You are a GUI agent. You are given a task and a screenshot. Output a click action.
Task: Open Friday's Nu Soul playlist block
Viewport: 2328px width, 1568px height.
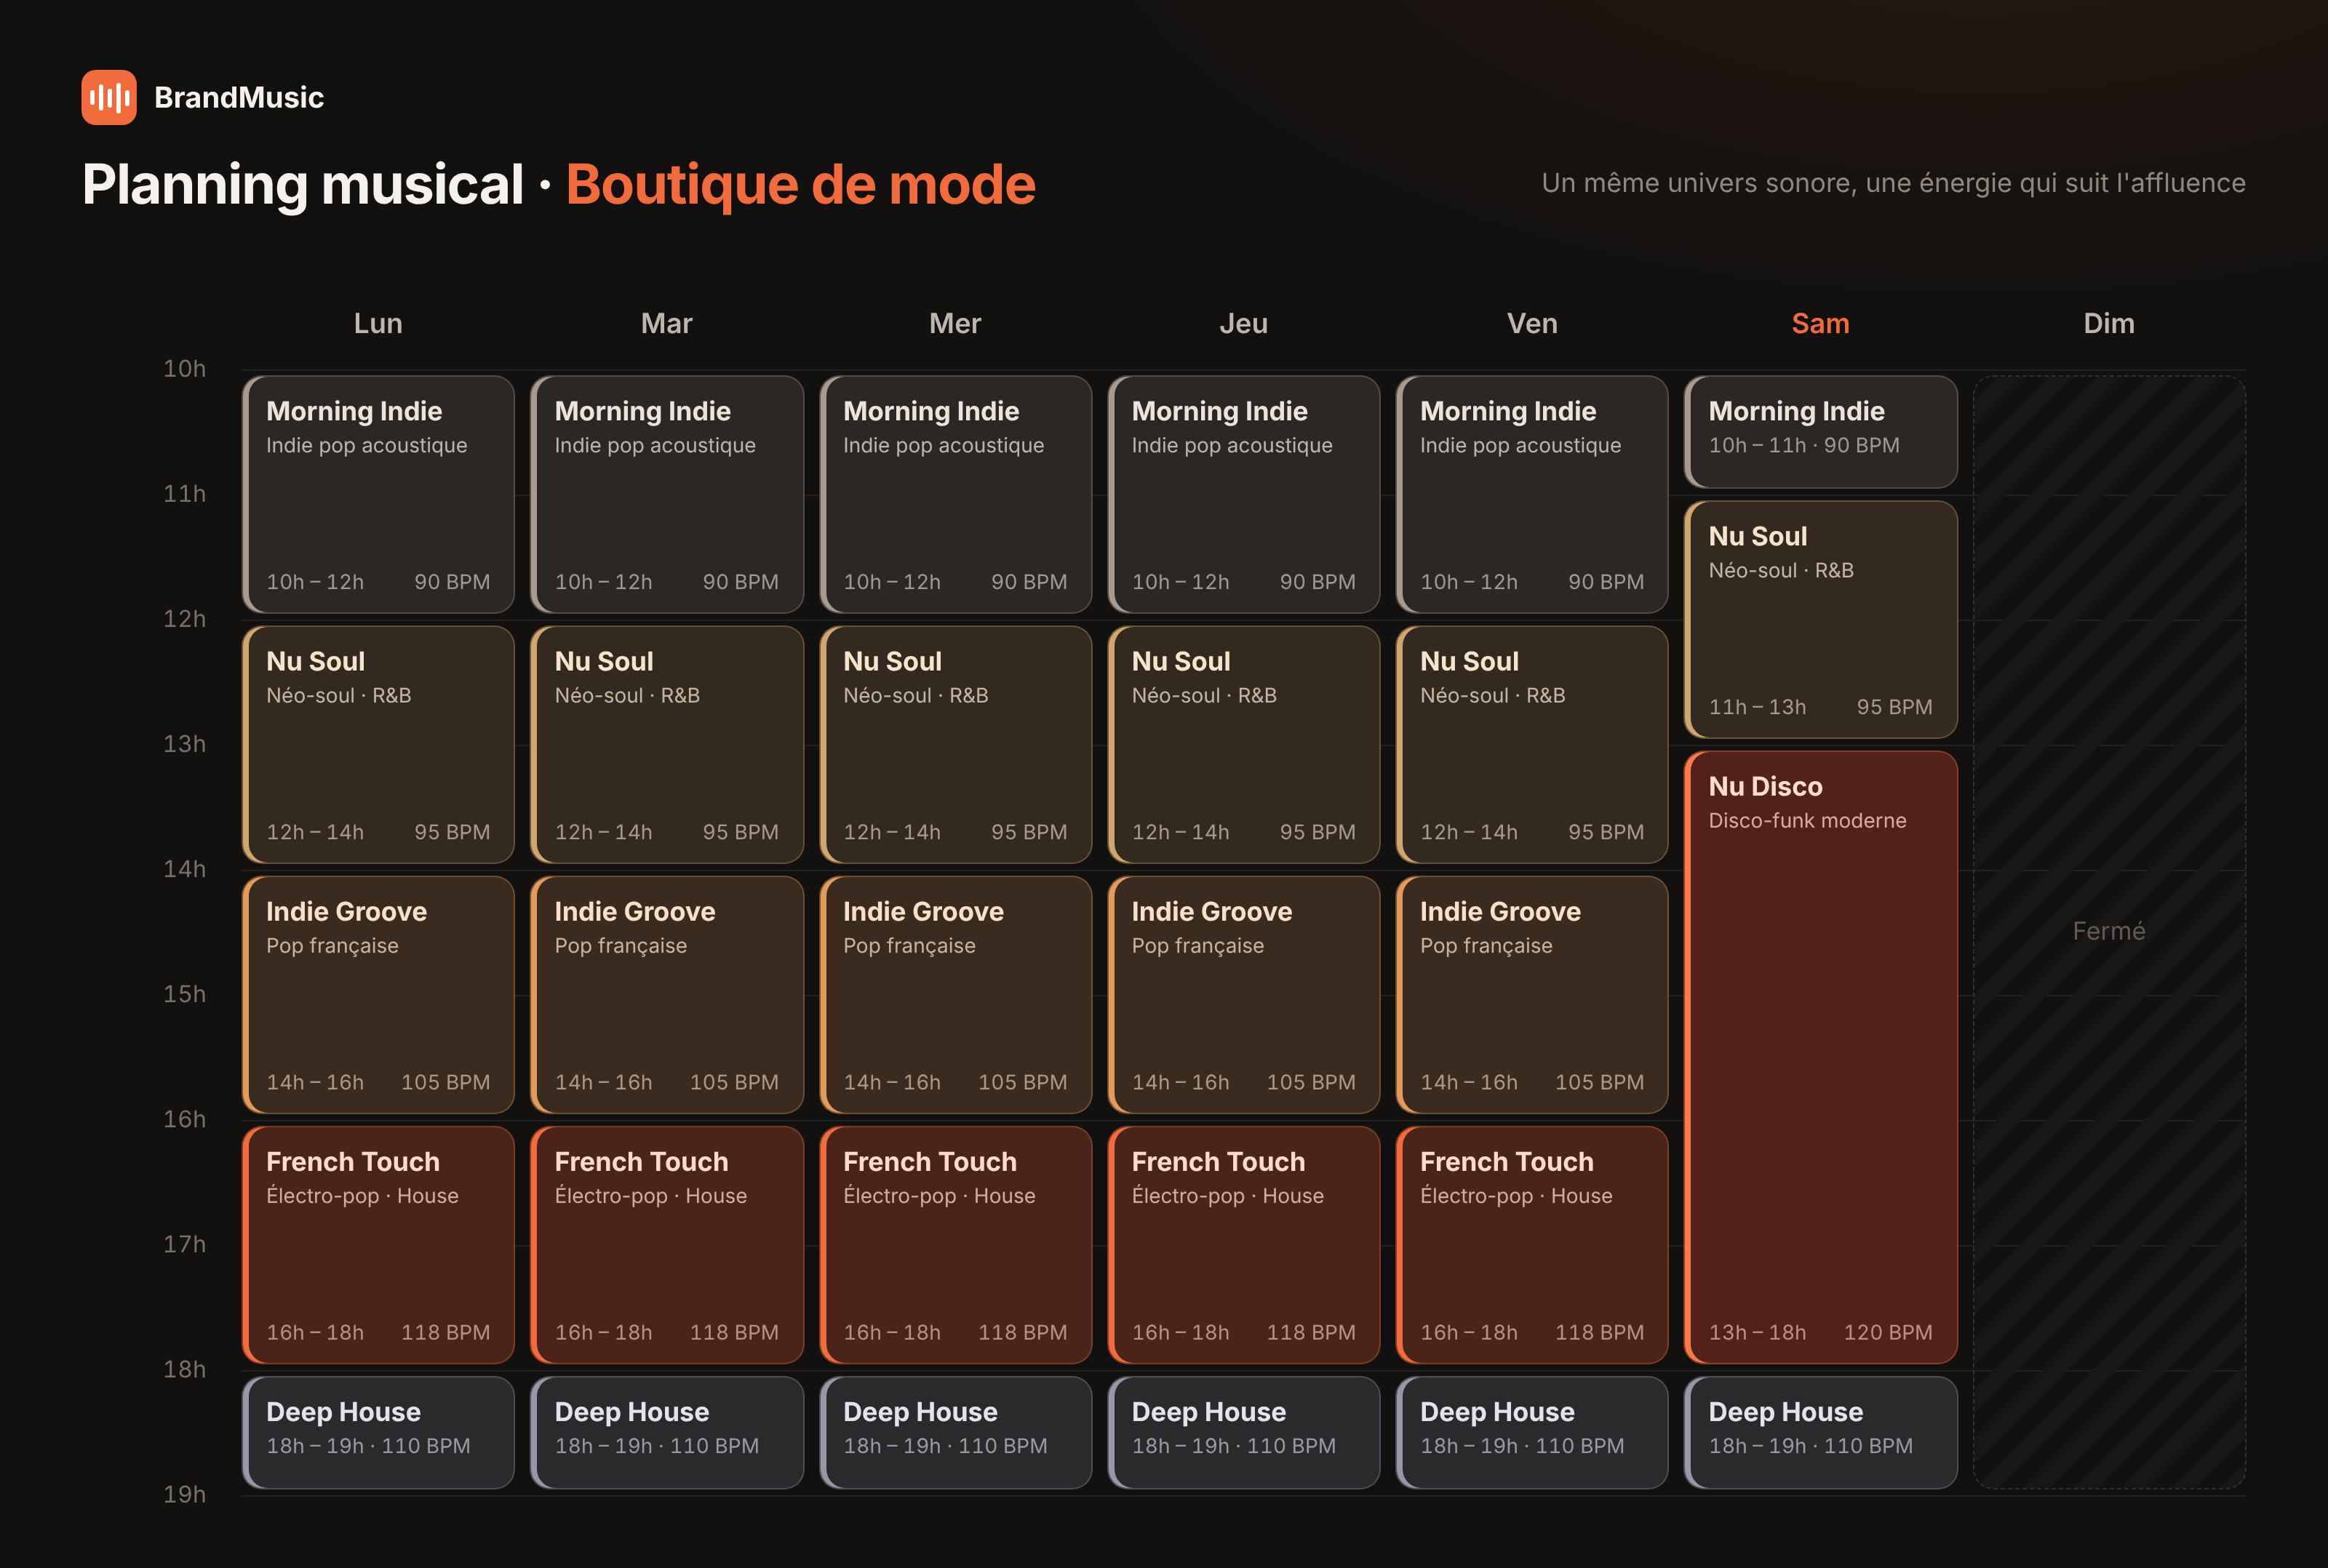coord(1532,744)
